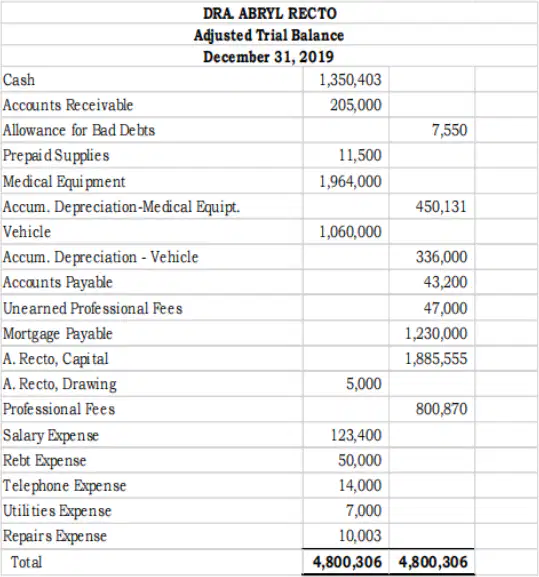Viewport: 539px width, 577px height.
Task: Click the Unearned Professional Fees label cell
Action: pos(152,308)
